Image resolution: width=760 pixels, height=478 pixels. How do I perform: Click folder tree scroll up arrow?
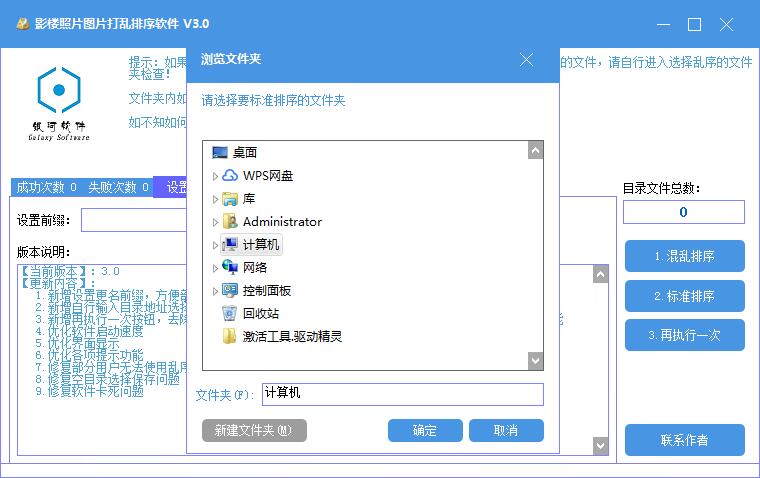[535, 151]
